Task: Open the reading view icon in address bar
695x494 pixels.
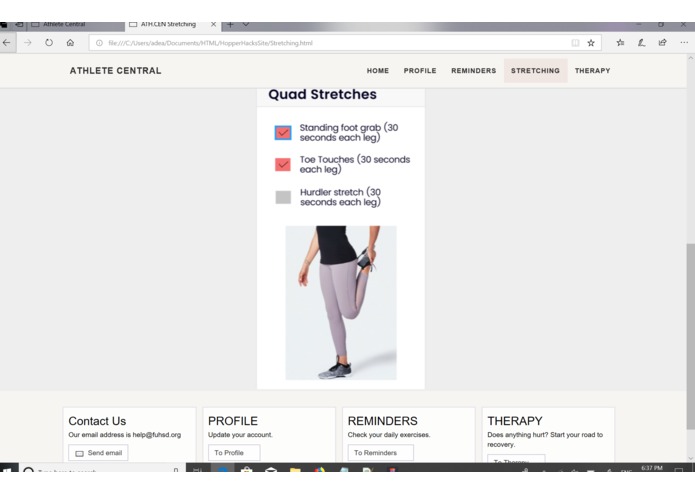Action: [575, 43]
